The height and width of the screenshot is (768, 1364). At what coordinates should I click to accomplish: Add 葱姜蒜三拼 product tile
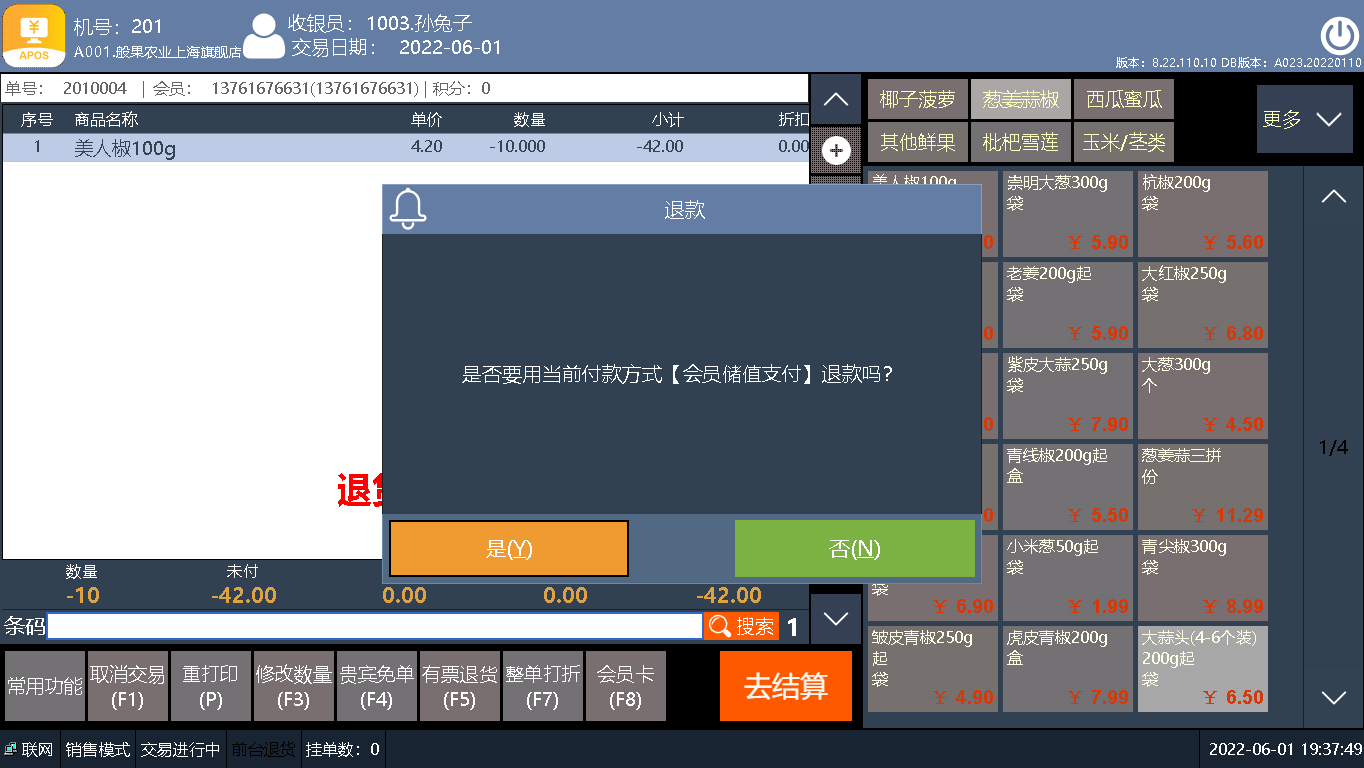coord(1203,487)
